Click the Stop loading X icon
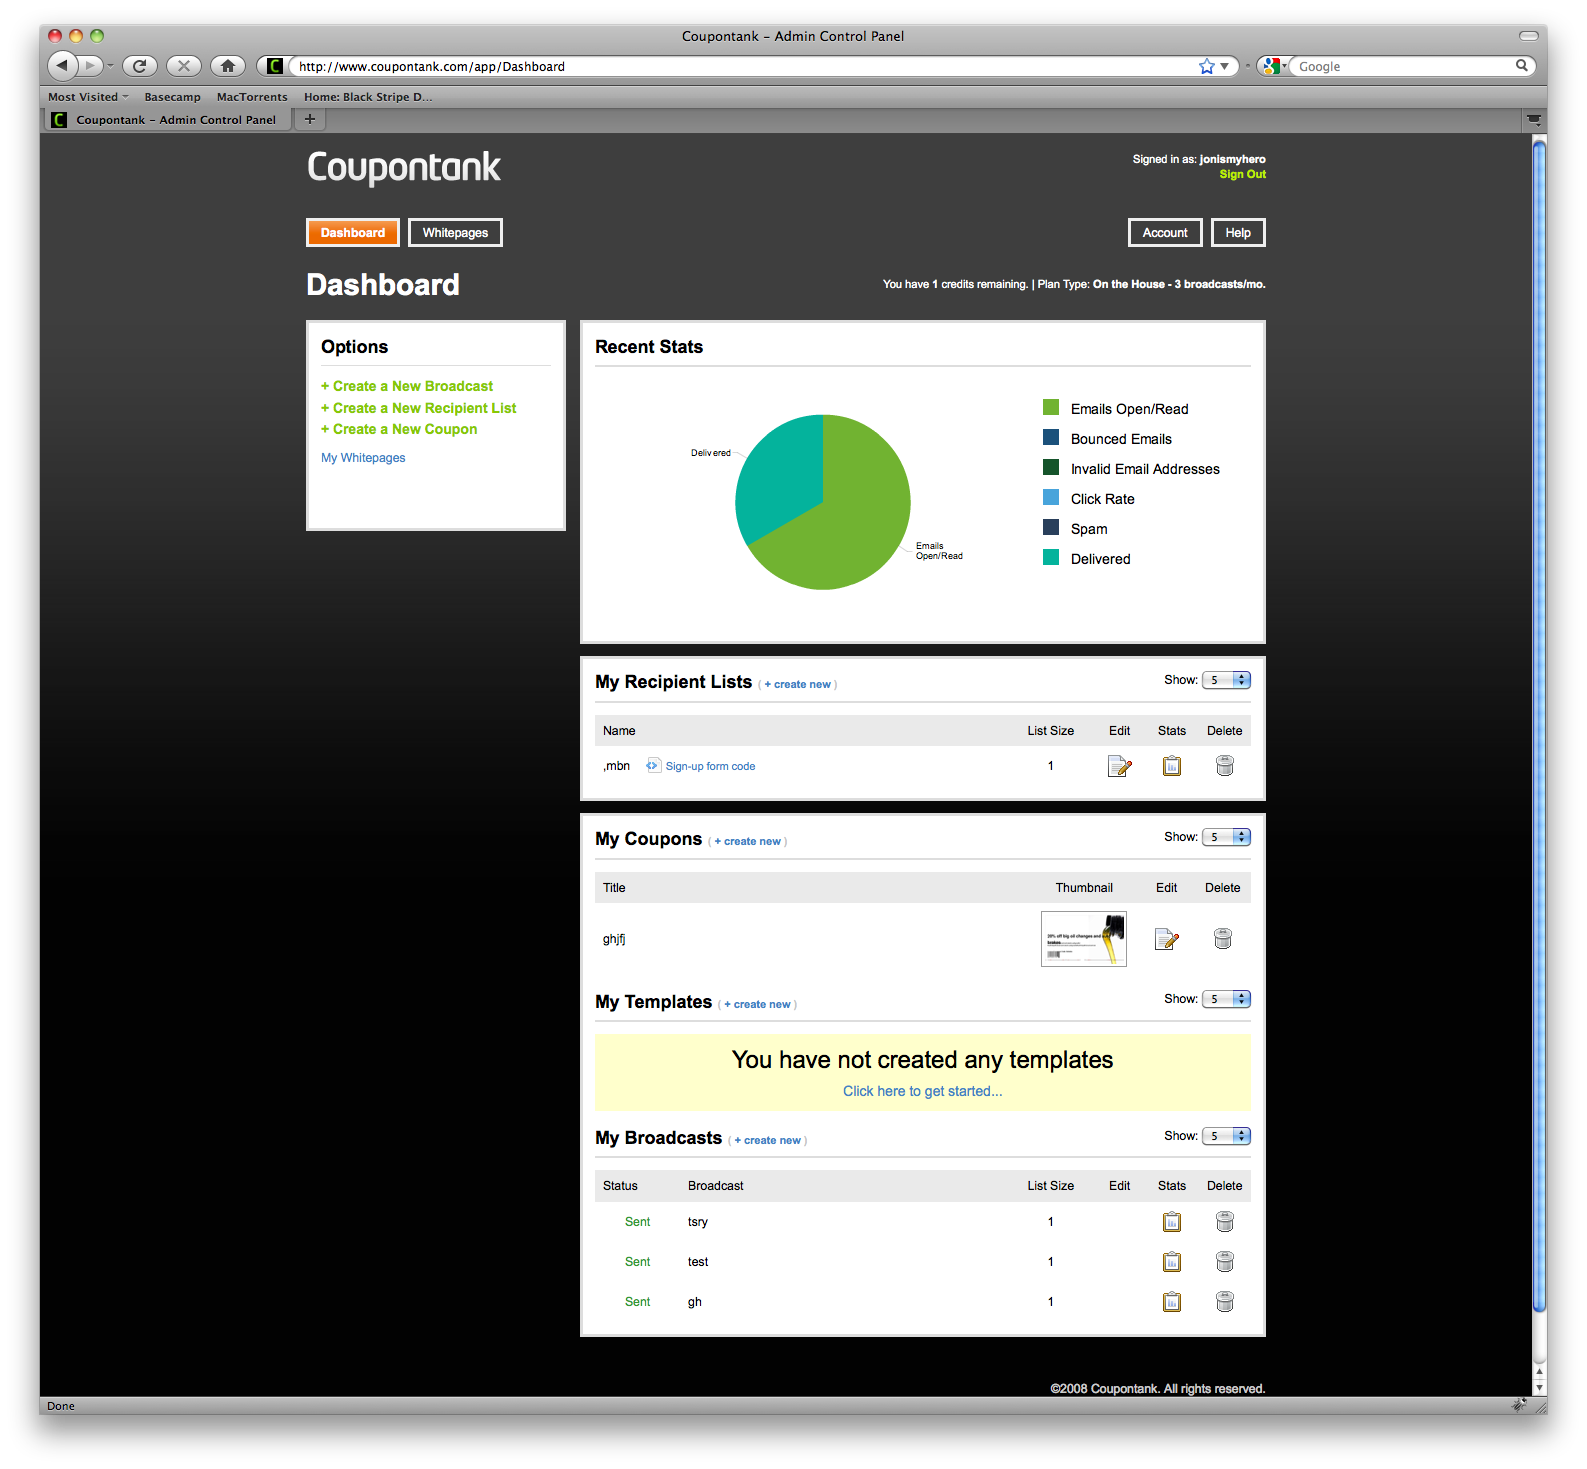 pos(184,66)
